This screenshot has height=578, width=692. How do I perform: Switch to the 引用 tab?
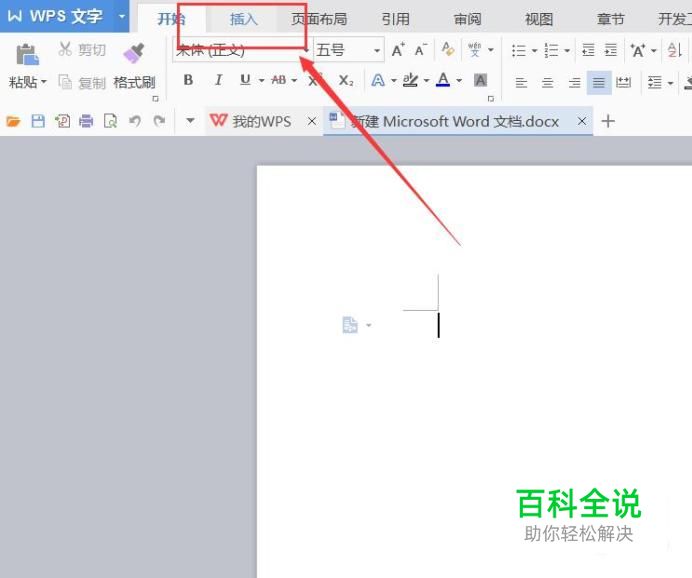coord(395,19)
